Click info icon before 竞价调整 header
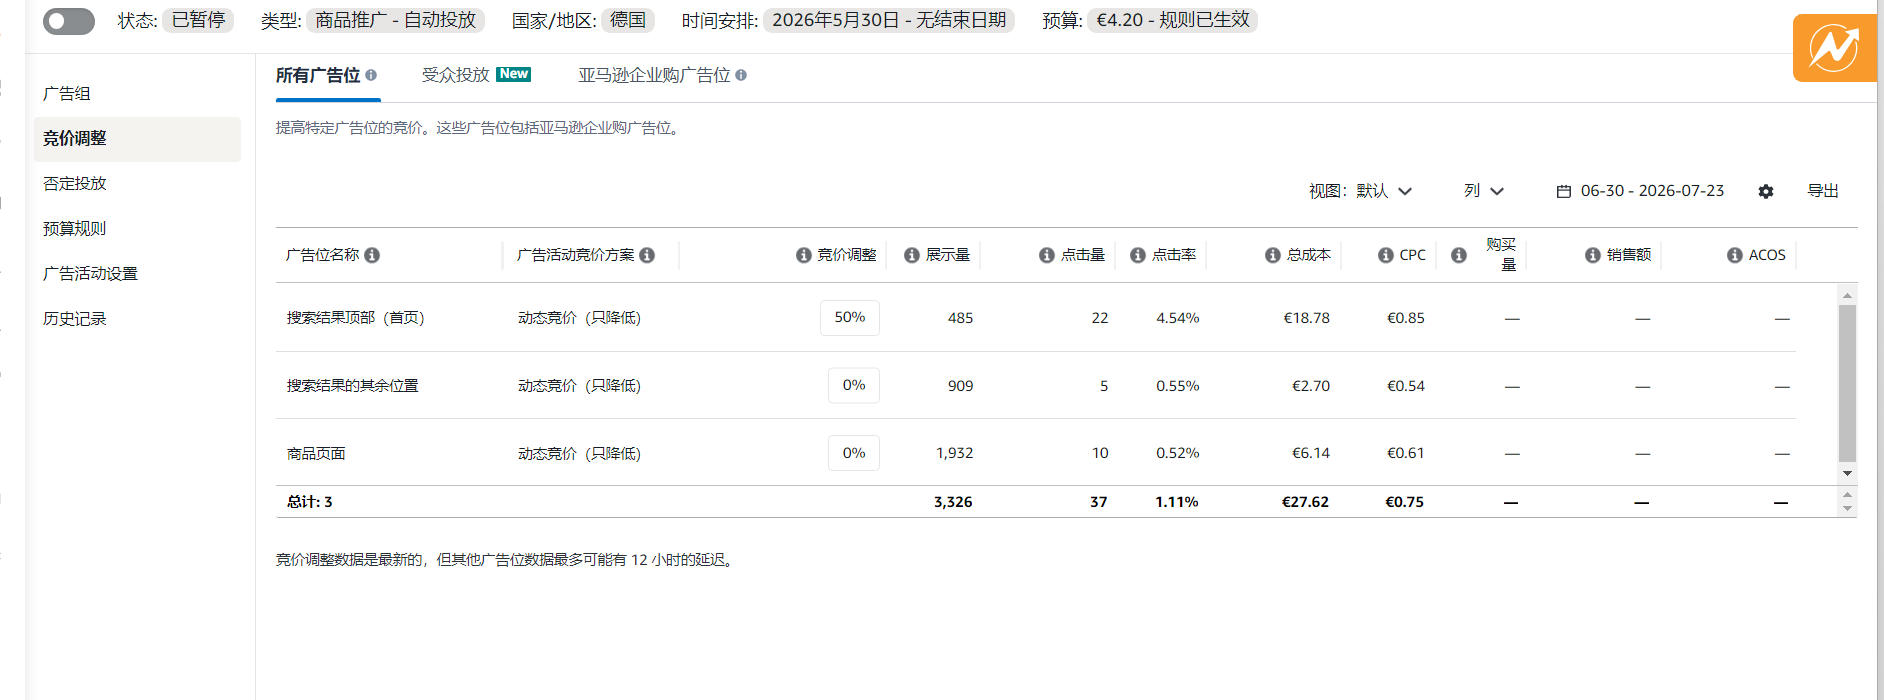Viewport: 1884px width, 700px height. [x=804, y=255]
